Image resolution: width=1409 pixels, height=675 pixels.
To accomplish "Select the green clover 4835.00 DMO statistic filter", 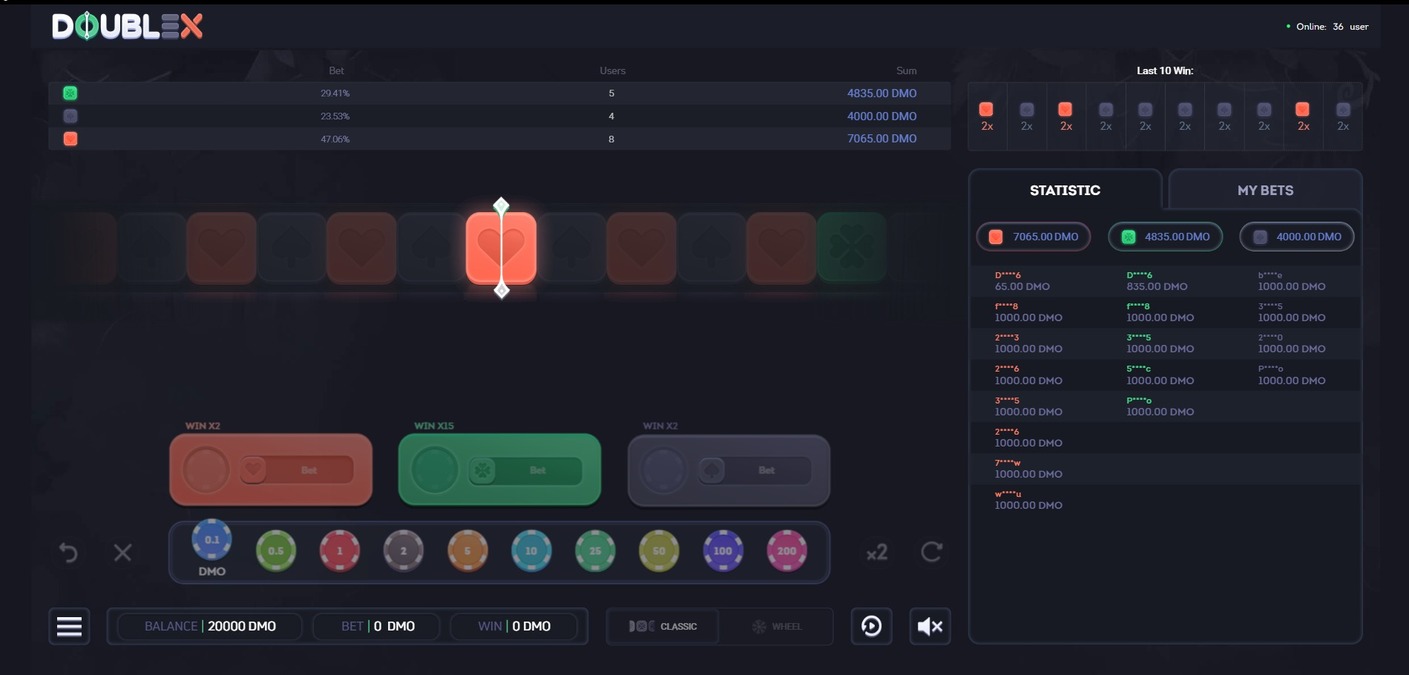I will point(1164,236).
